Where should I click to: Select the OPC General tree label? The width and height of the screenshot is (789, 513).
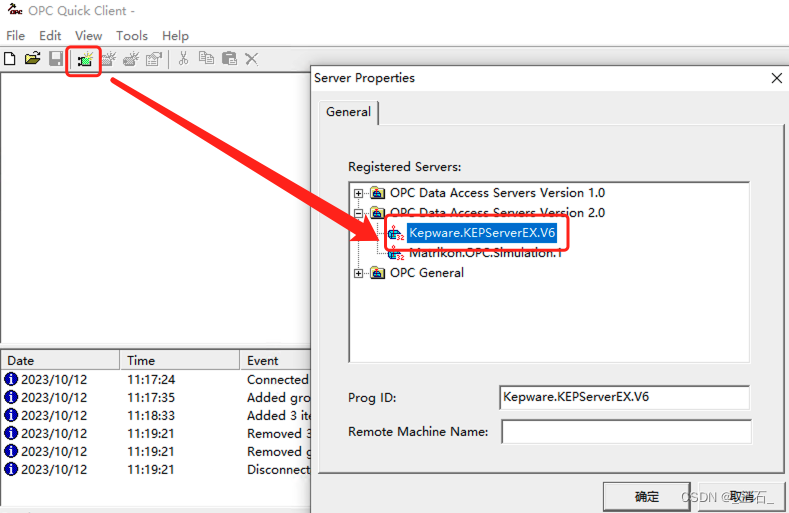(x=427, y=273)
